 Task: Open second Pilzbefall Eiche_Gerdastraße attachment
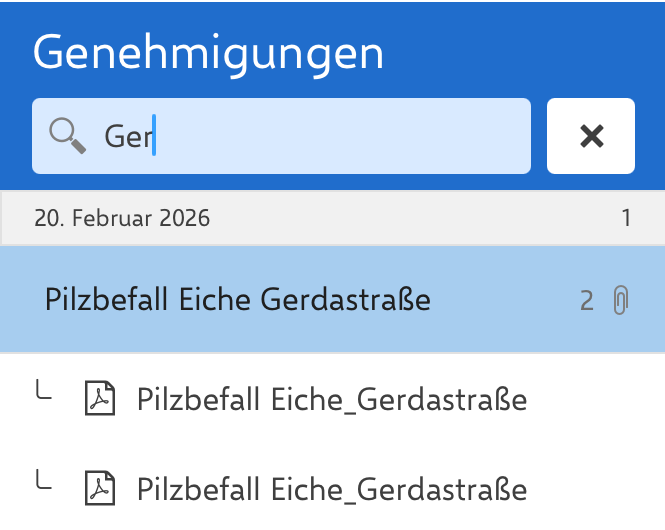coord(332,489)
